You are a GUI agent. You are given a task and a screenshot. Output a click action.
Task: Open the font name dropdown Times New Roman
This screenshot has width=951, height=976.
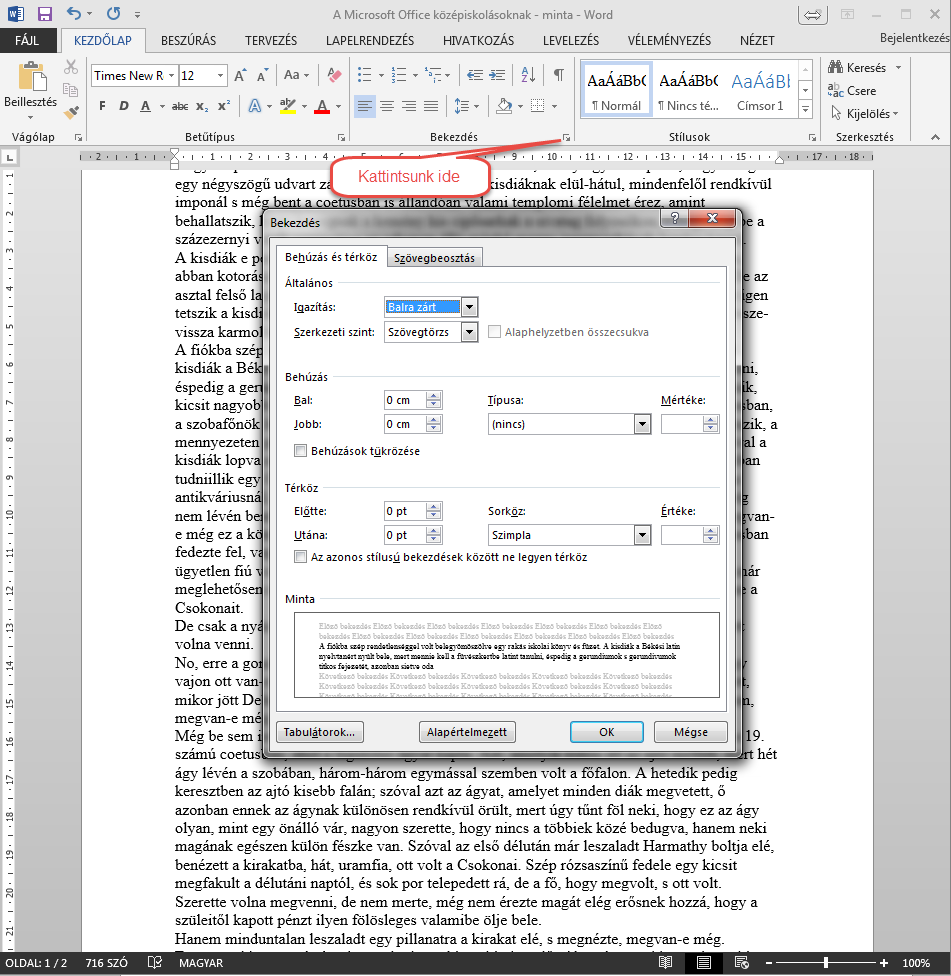click(171, 76)
